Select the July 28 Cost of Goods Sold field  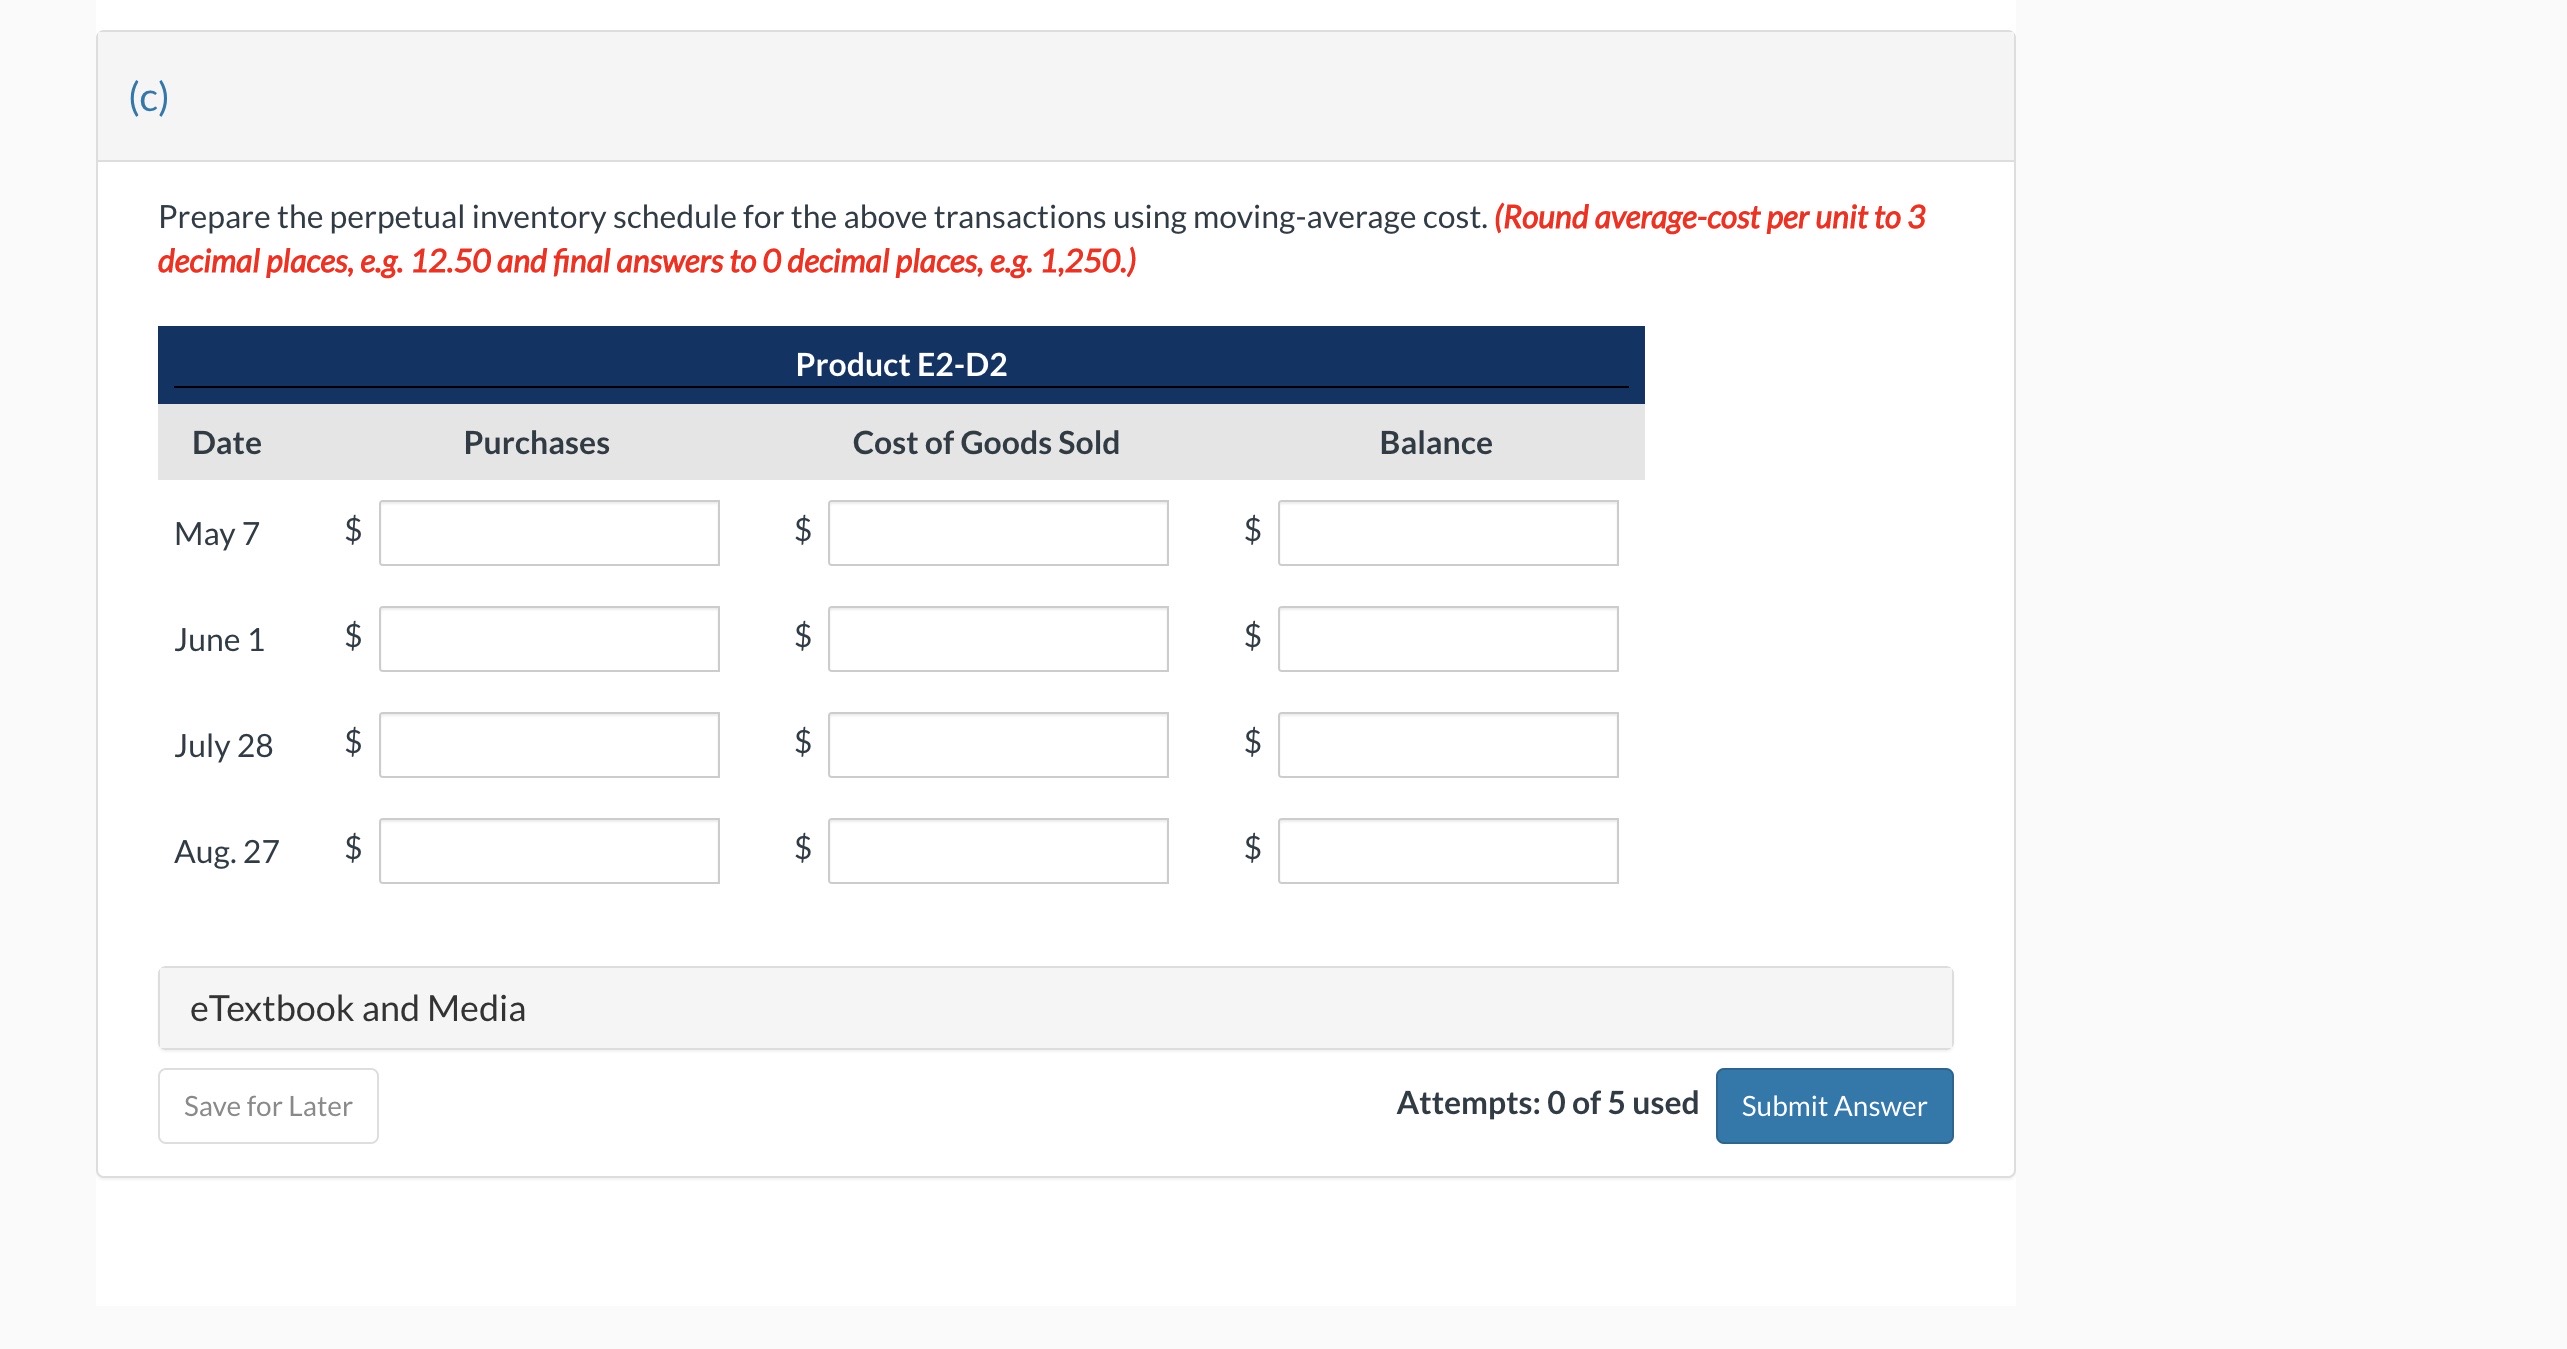click(997, 744)
